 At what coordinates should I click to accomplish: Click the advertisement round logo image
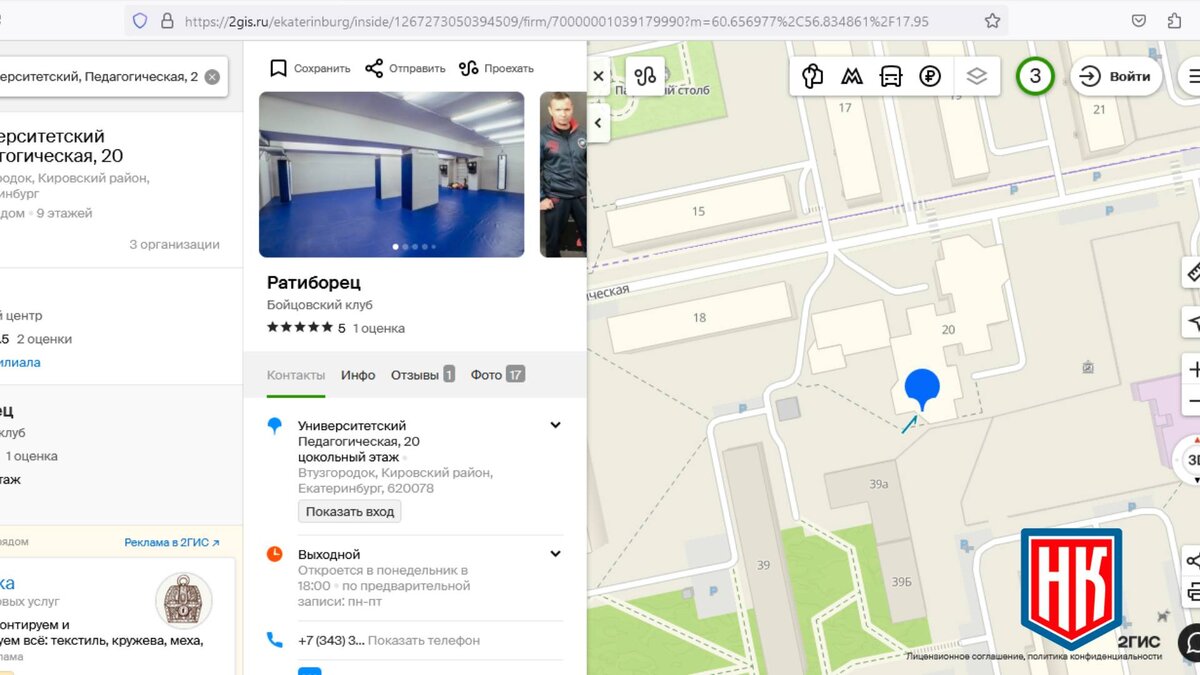click(x=184, y=600)
